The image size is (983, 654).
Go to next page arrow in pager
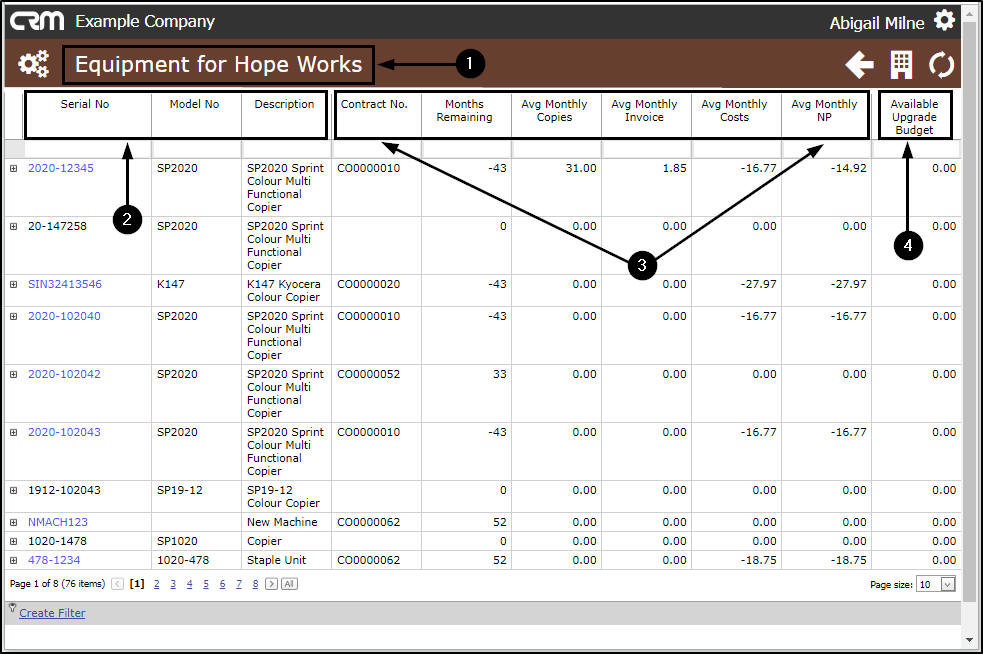coord(271,584)
